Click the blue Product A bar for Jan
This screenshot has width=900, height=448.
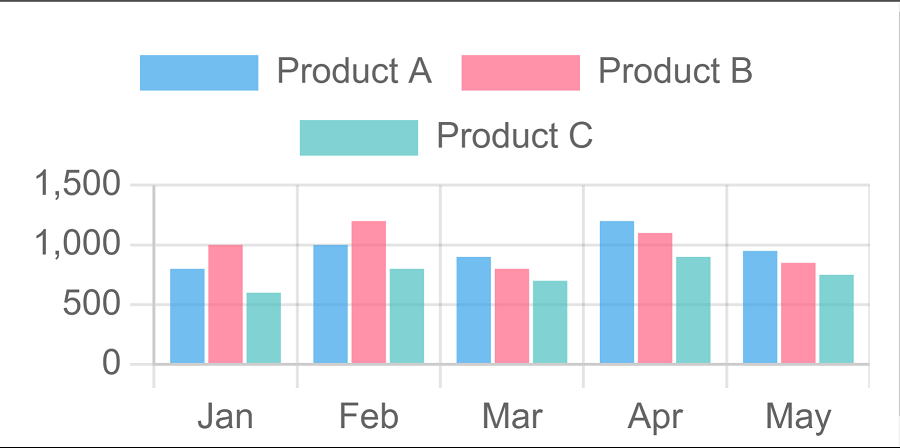187,316
